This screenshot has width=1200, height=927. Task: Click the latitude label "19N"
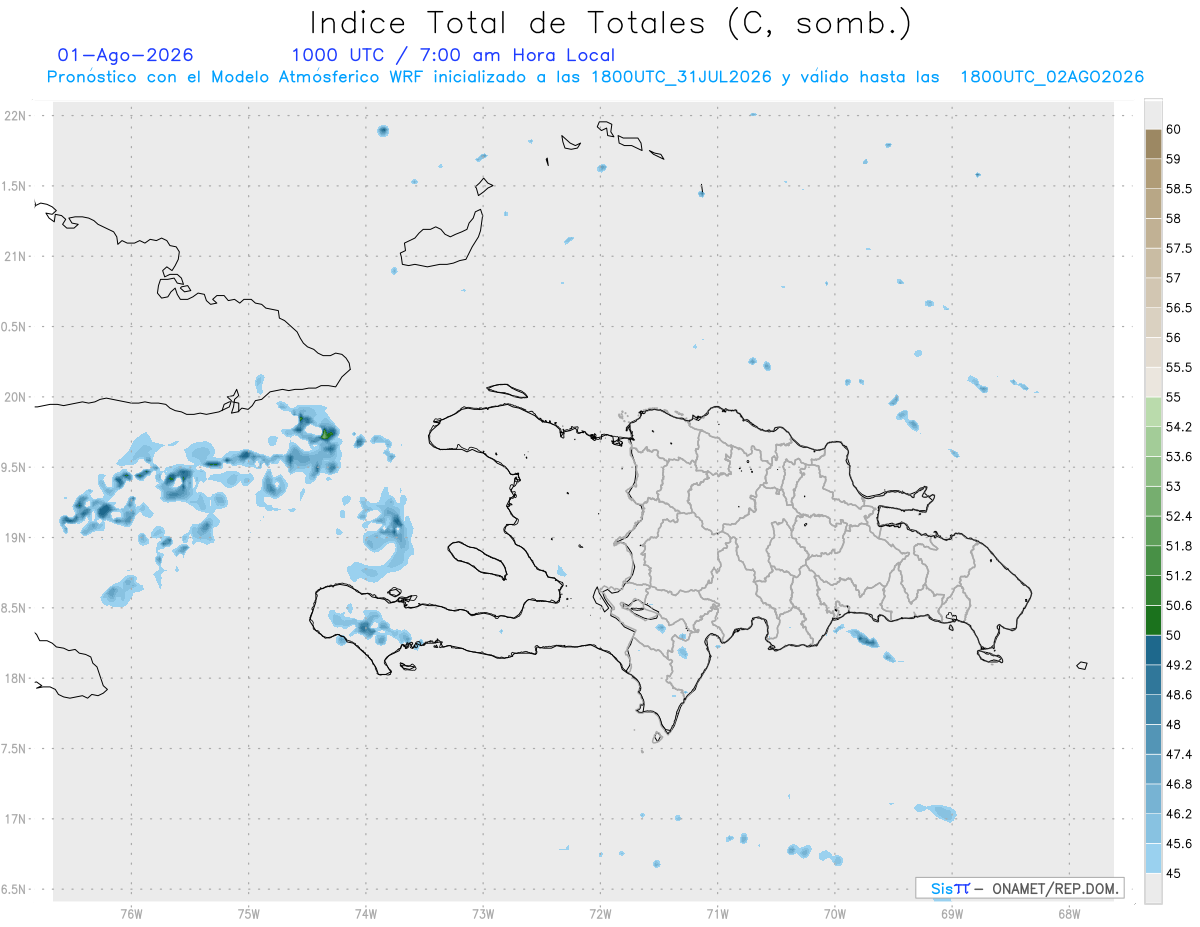click(x=15, y=537)
